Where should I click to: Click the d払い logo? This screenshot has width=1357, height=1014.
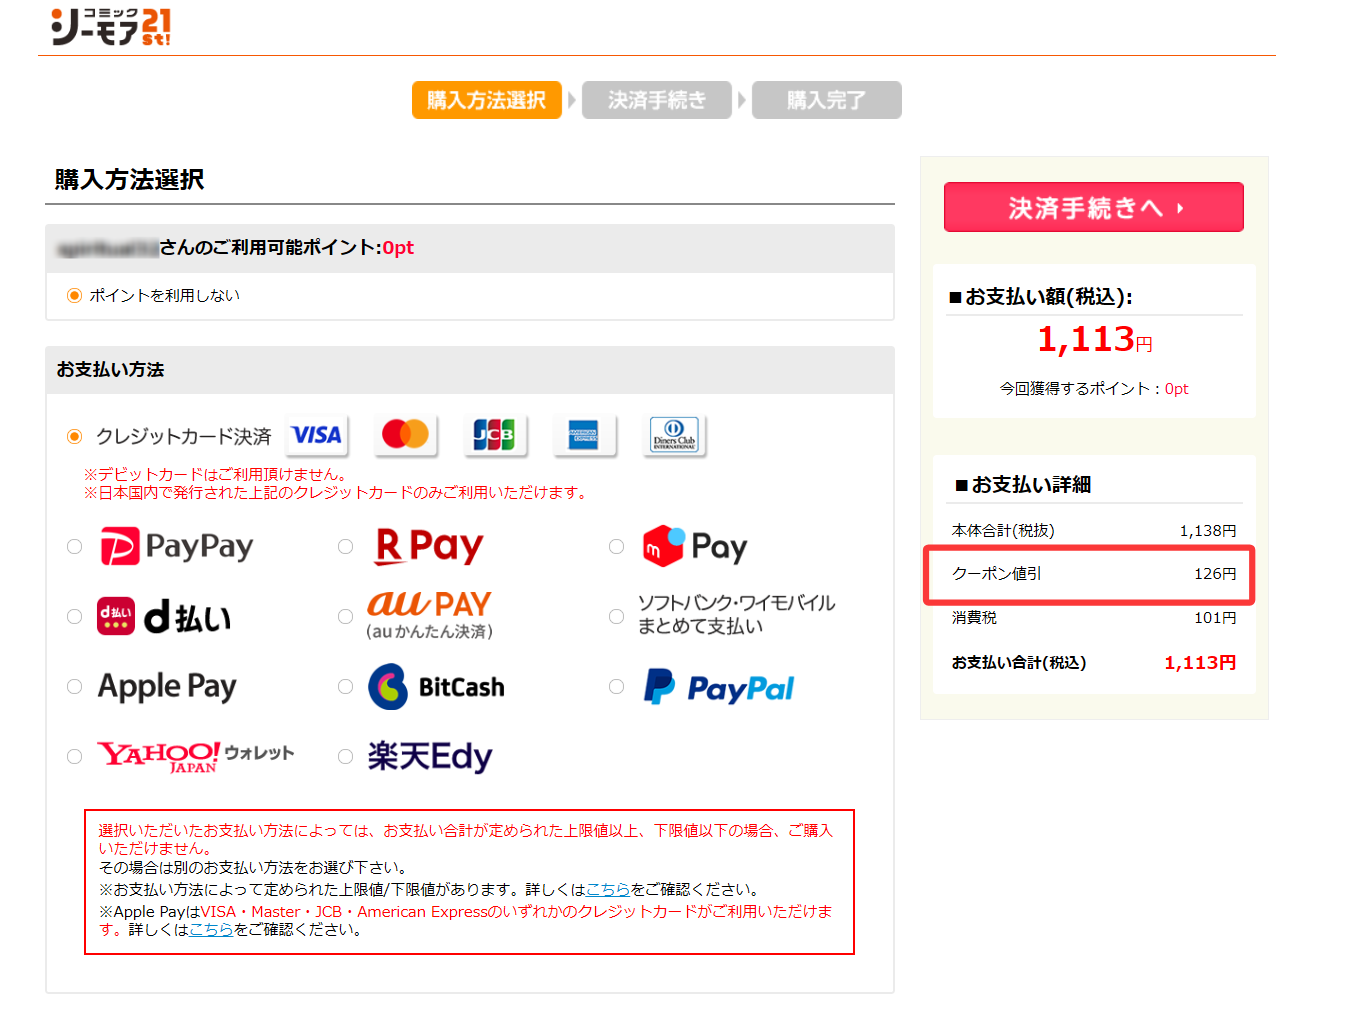[164, 617]
